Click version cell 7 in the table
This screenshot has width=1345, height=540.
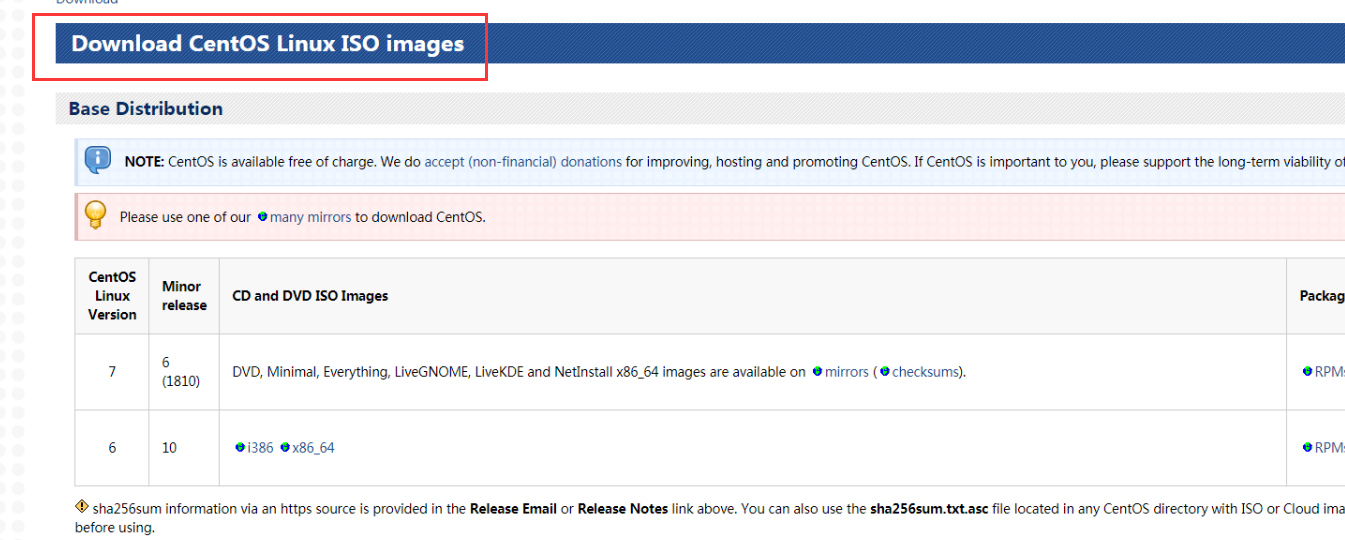coord(112,372)
